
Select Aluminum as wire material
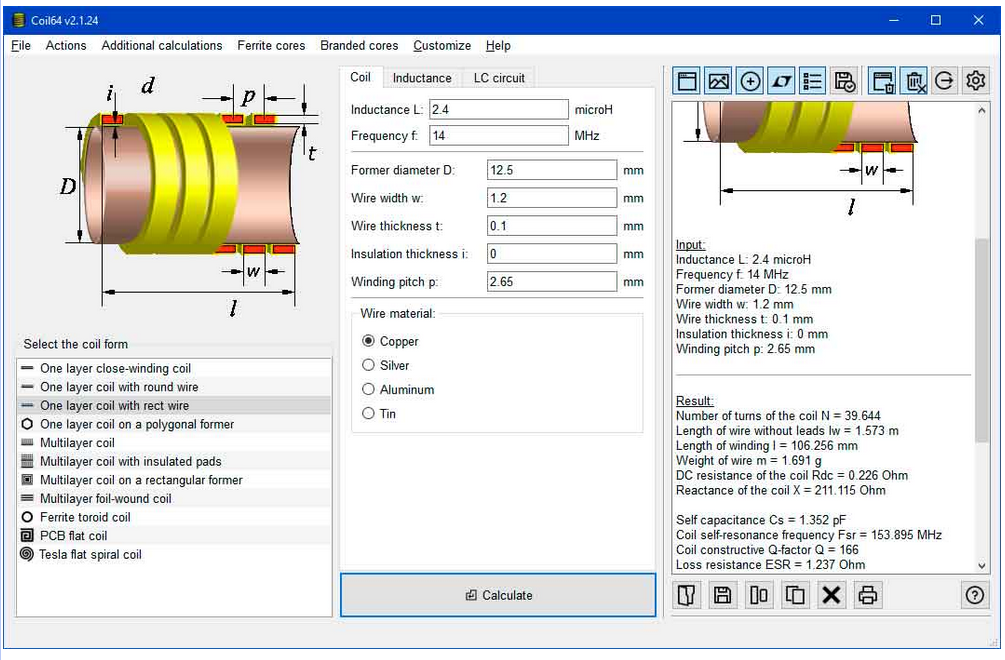coord(398,390)
